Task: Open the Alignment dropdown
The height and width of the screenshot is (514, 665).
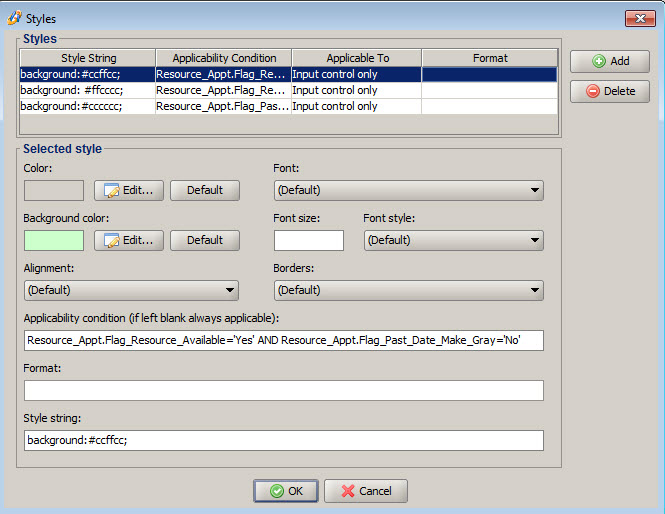Action: (x=131, y=291)
